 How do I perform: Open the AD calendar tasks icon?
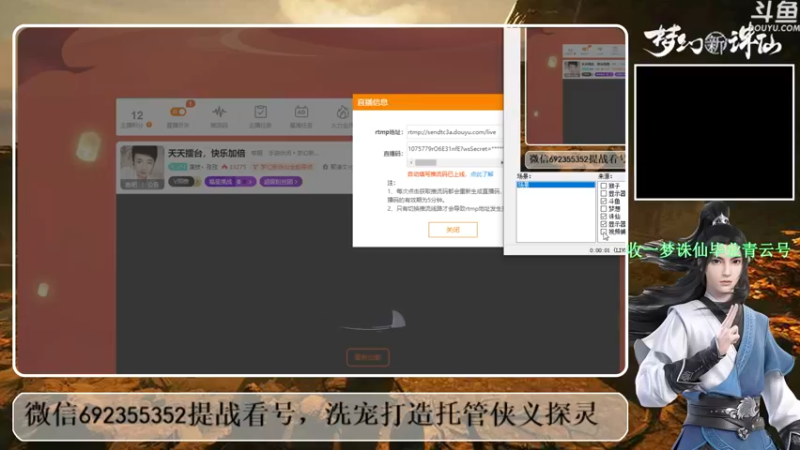click(301, 112)
